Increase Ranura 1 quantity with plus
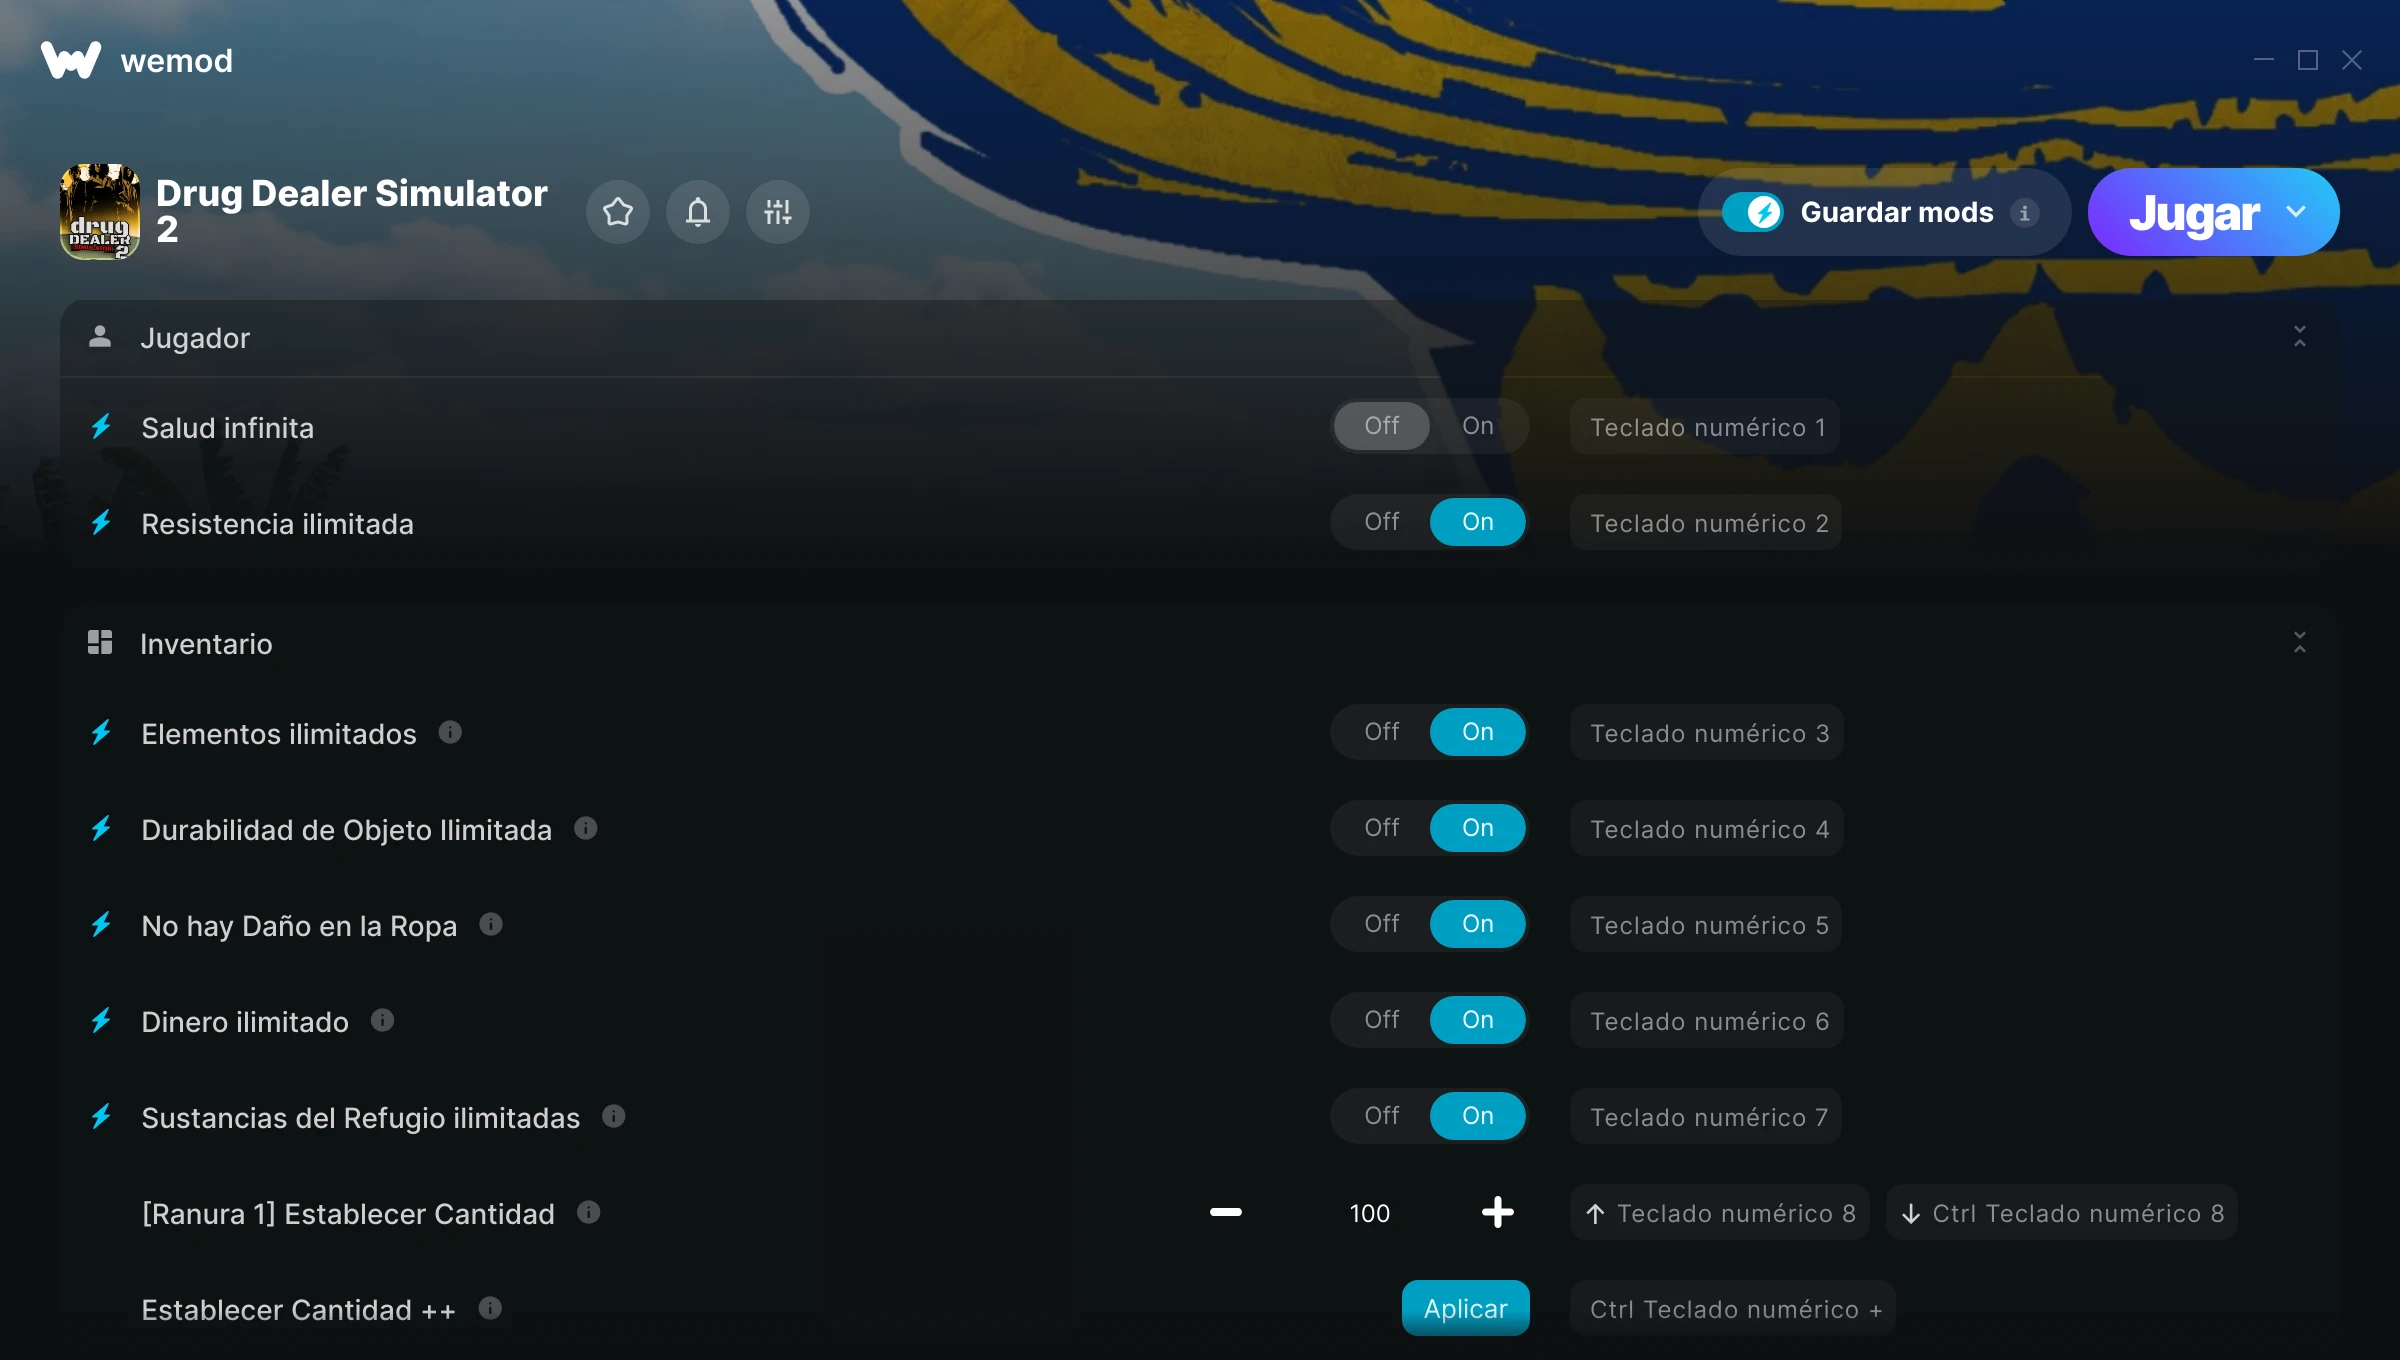Viewport: 2400px width, 1360px height. 1498,1213
